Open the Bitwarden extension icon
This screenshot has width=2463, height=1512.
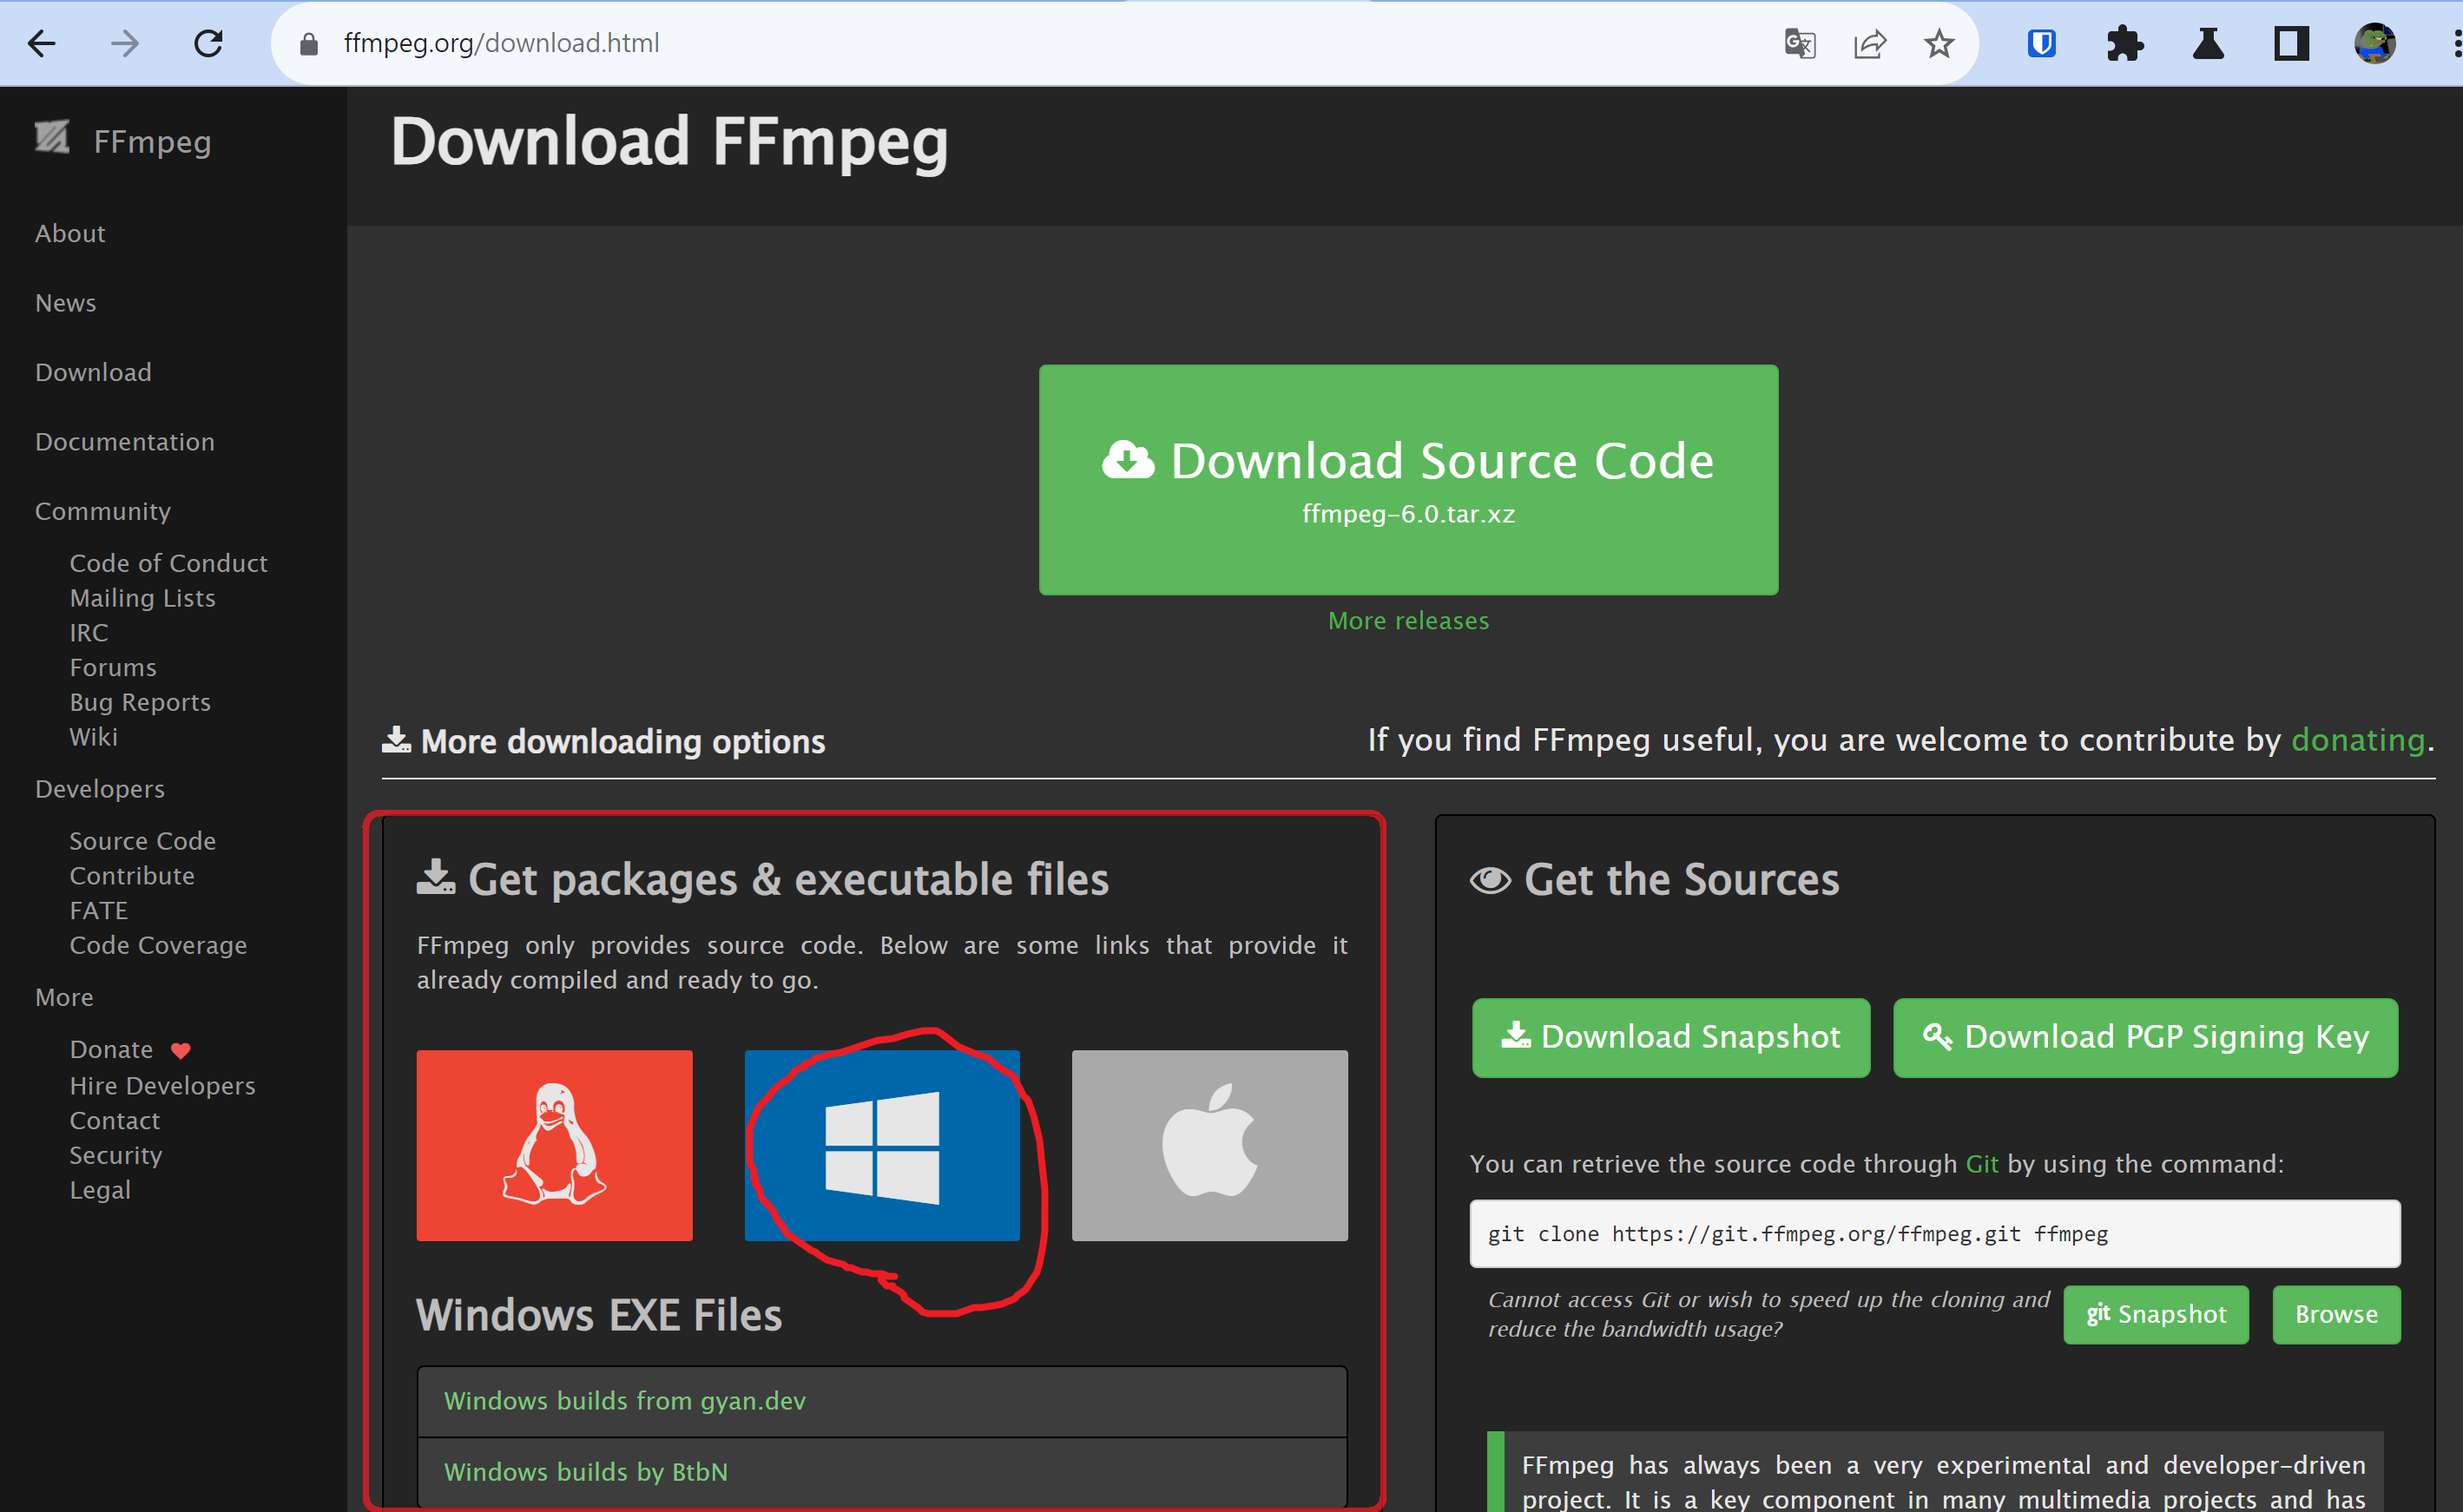tap(2041, 43)
